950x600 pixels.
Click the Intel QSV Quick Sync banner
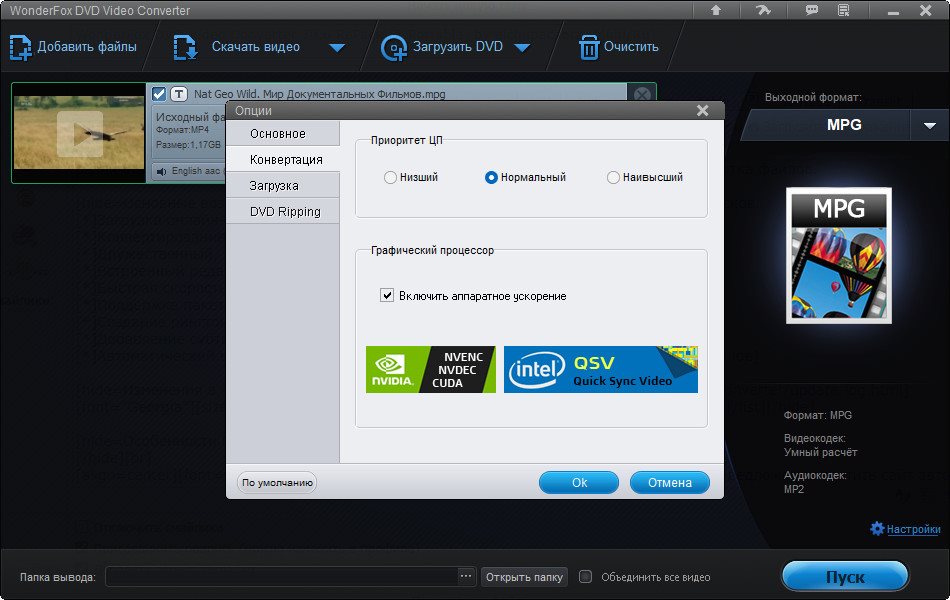(x=600, y=369)
